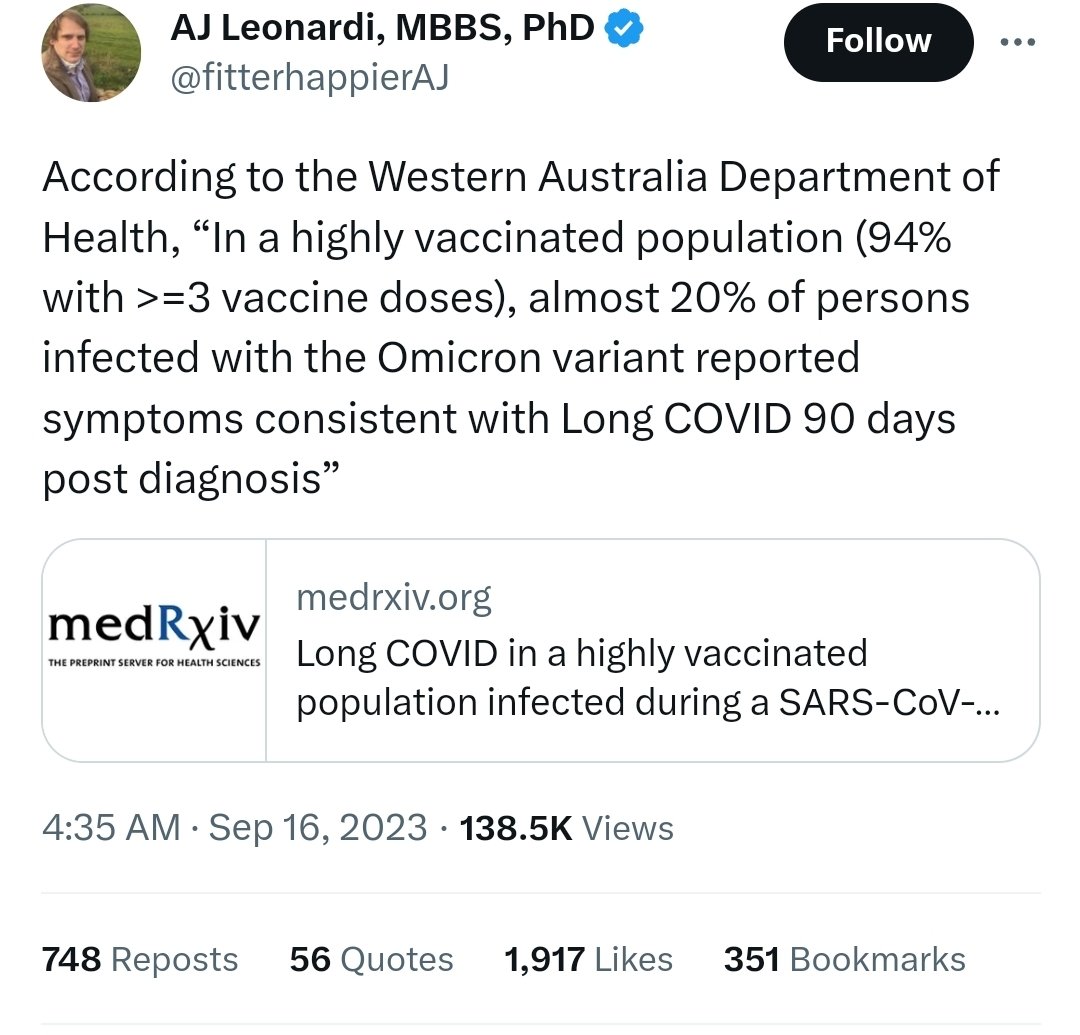Click the AJ Leonardi, MBBS, PhD display name
1080x1035 pixels.
point(382,28)
